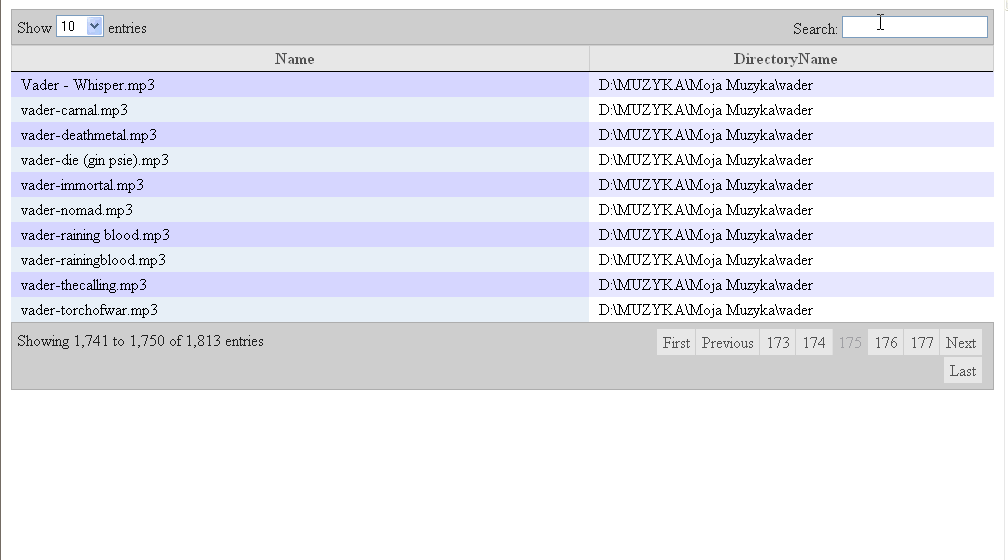
Task: Click directory cell of vader-torchofwar.mp3 row
Action: pyautogui.click(x=791, y=310)
